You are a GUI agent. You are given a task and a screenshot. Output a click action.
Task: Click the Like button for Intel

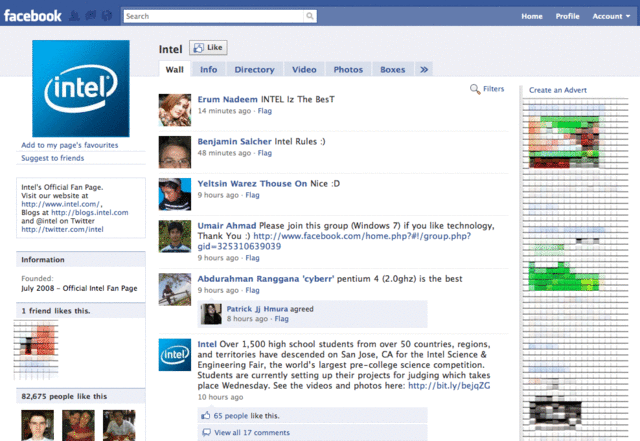[x=208, y=48]
